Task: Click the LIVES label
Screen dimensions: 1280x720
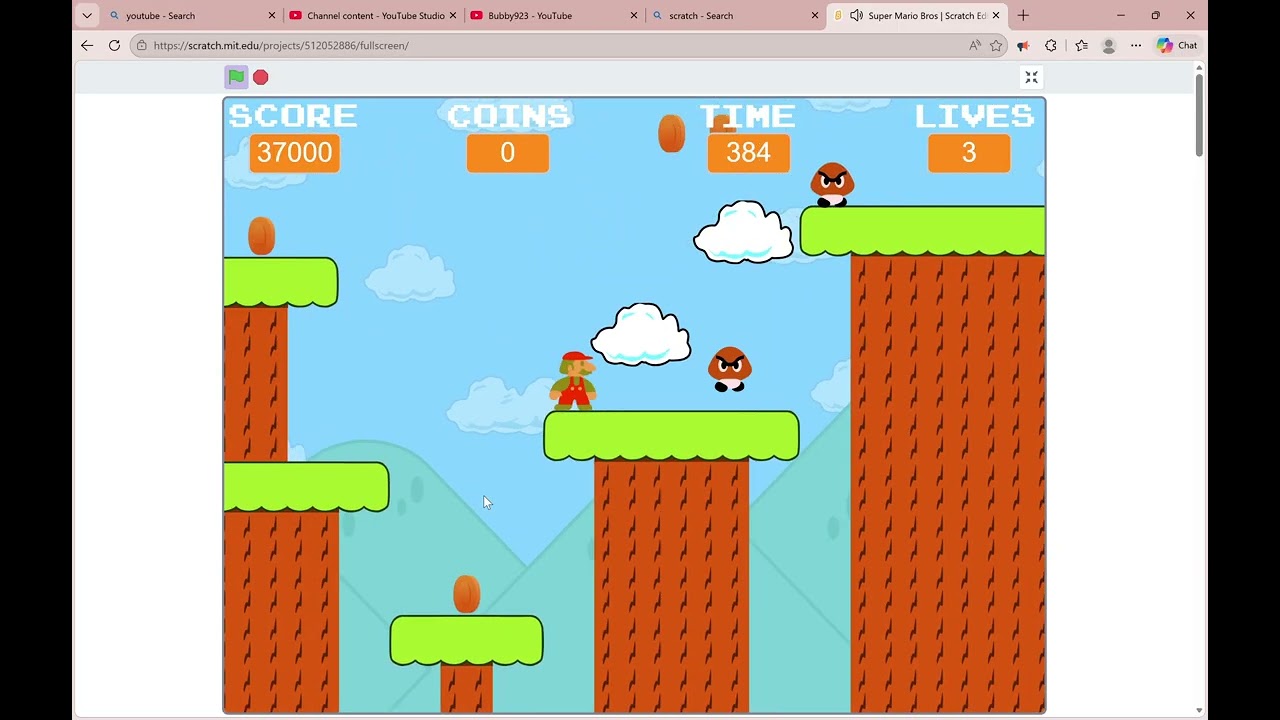Action: tap(974, 115)
